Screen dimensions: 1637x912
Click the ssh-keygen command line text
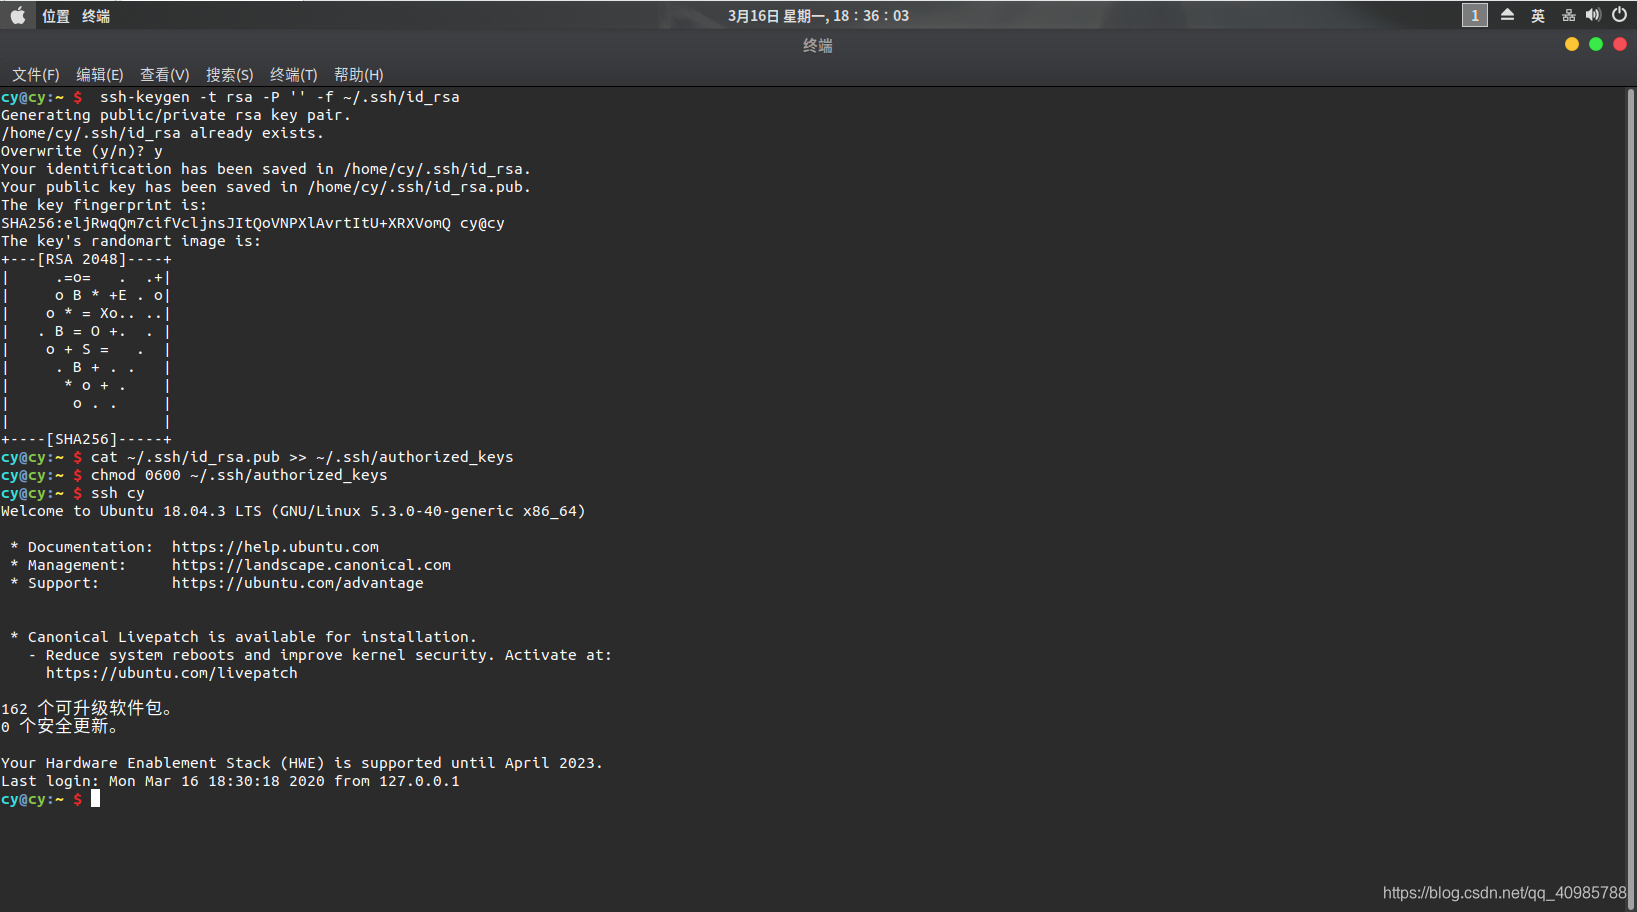pos(280,97)
